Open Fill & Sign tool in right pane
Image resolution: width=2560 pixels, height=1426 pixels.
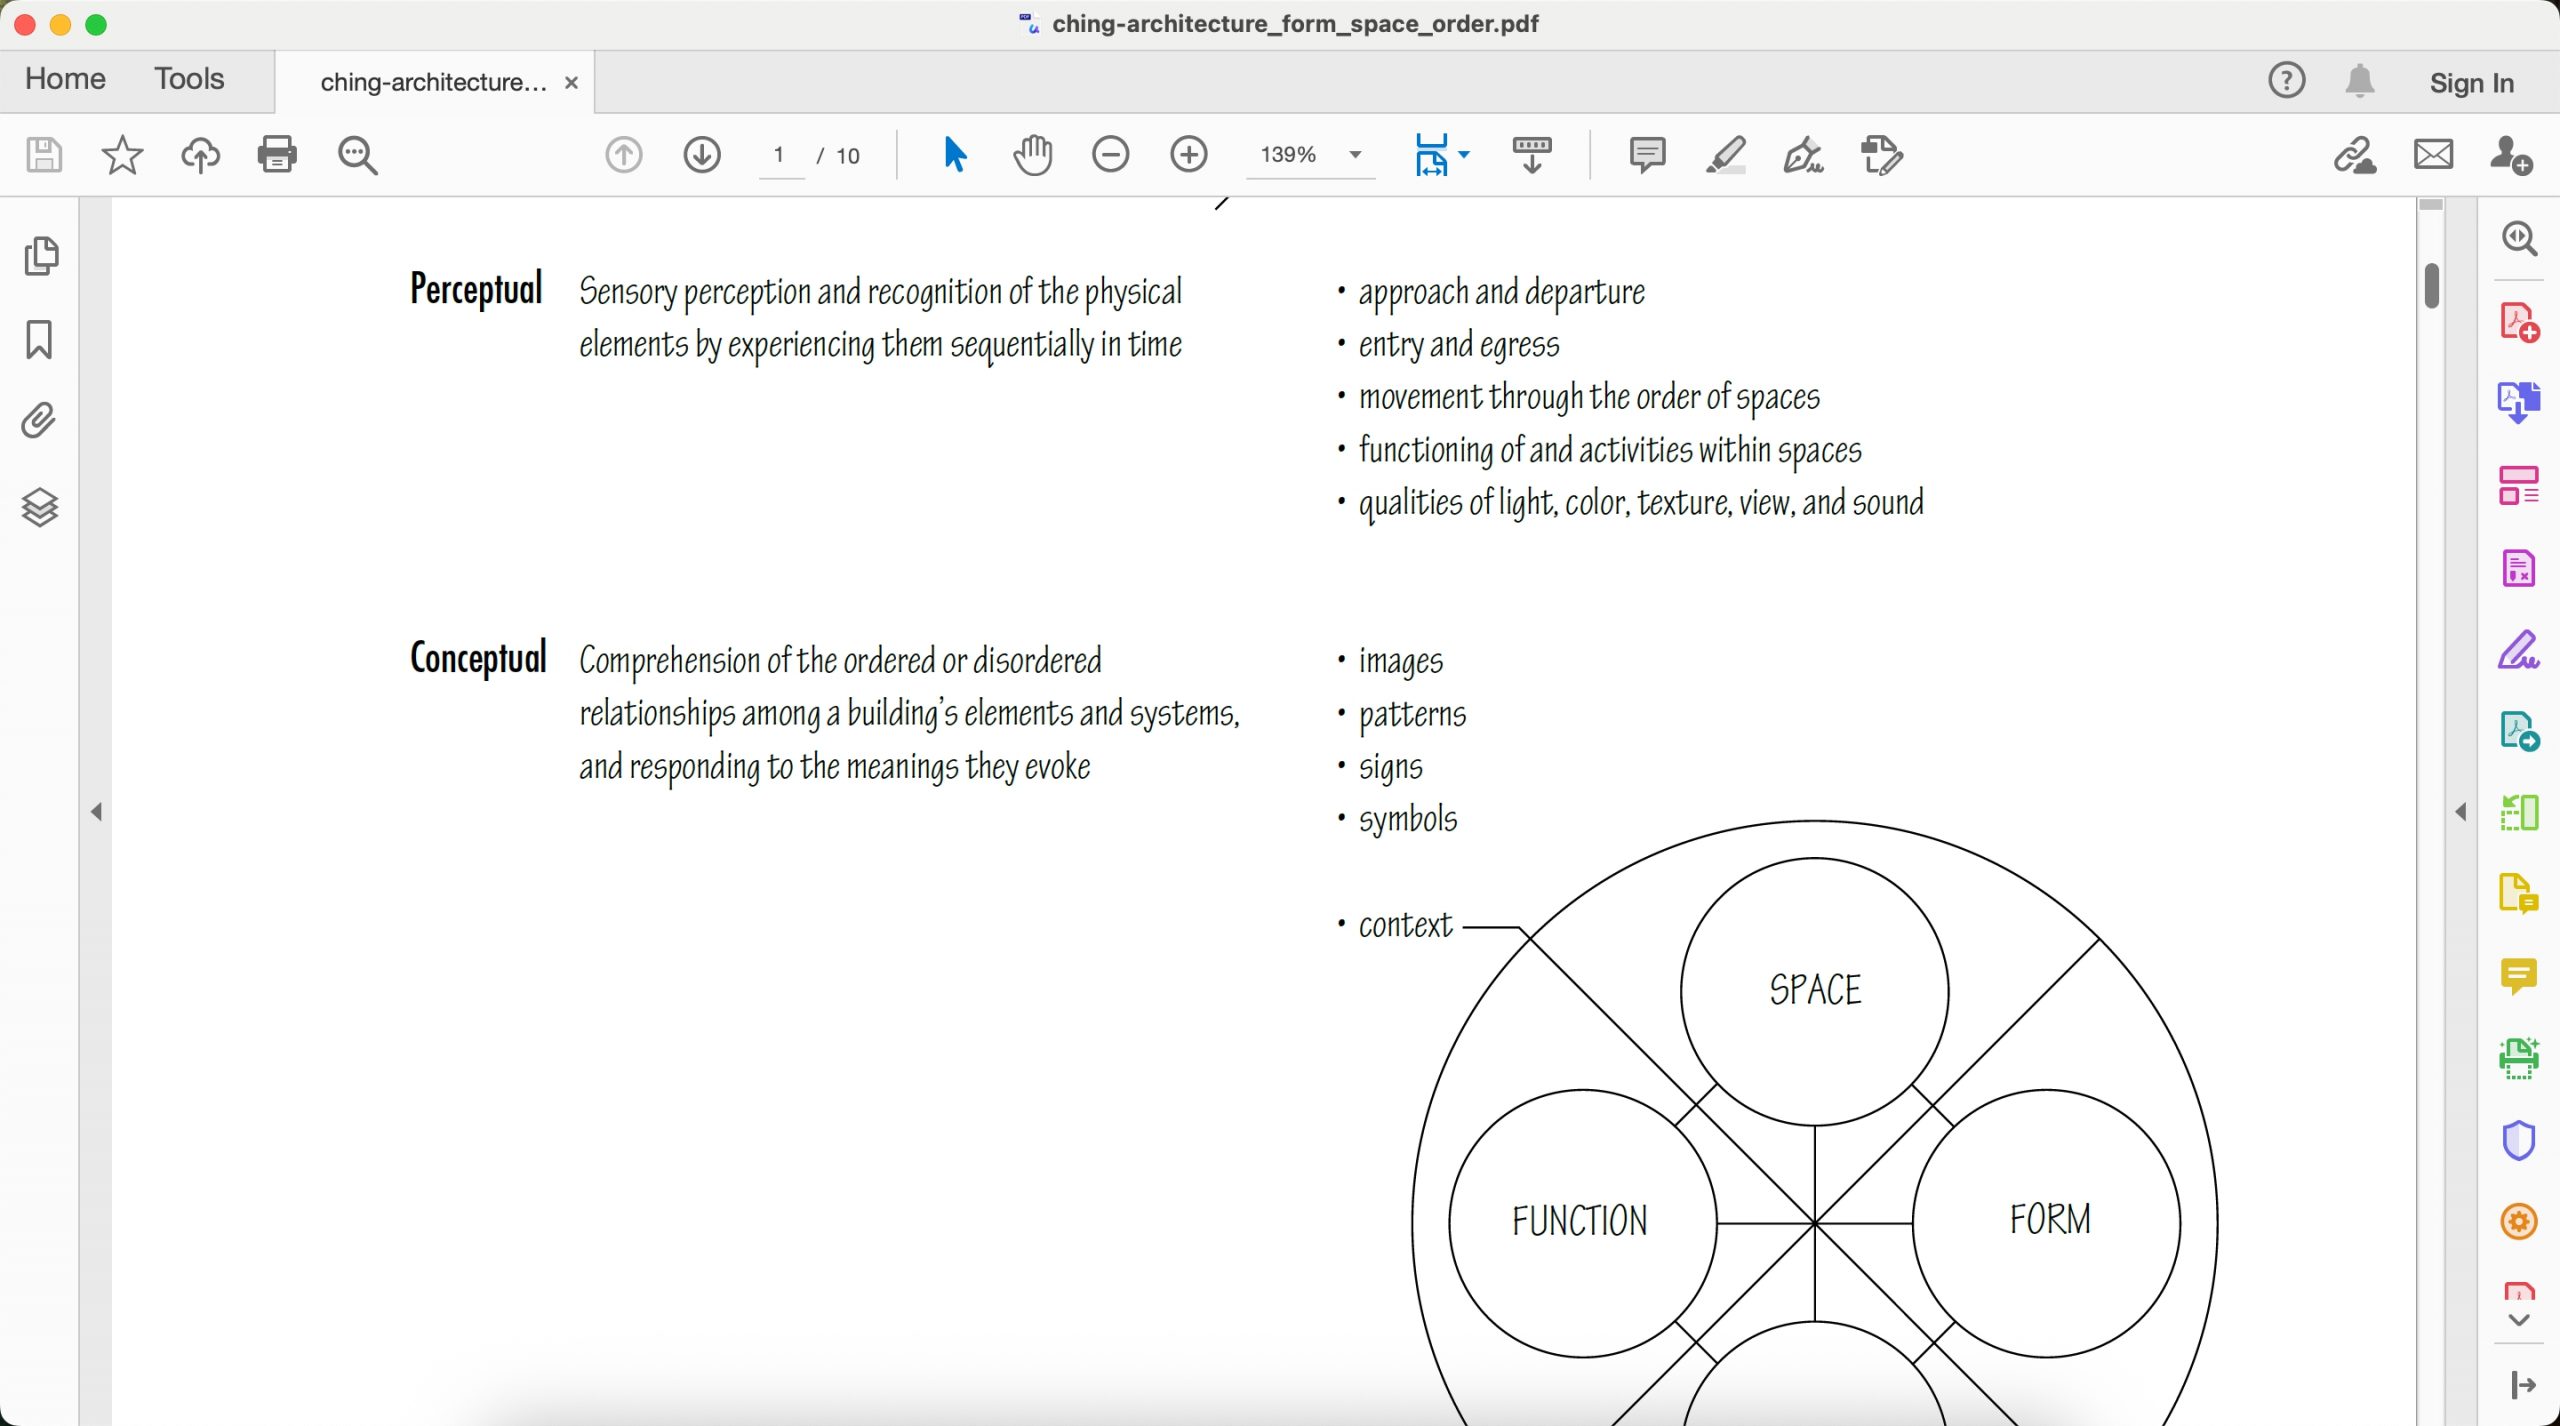pos(2519,650)
